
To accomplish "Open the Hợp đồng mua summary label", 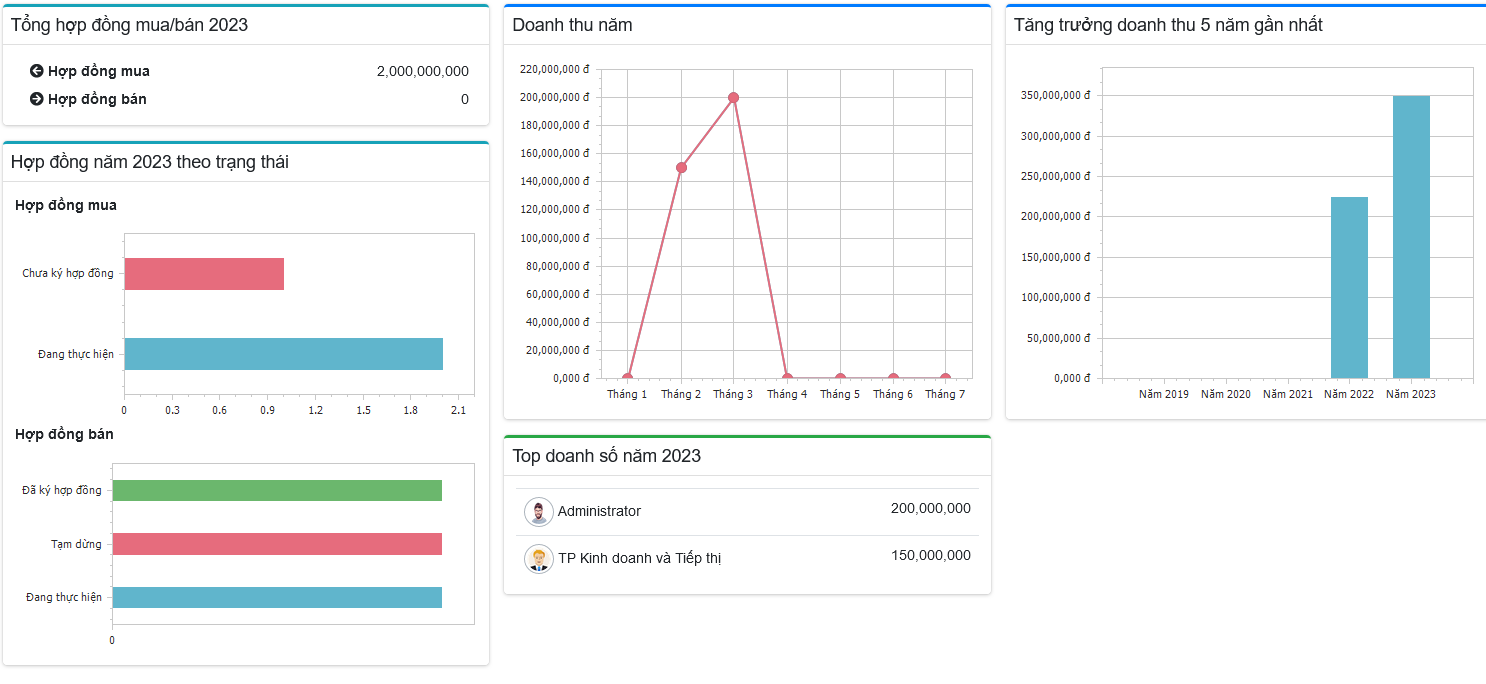I will (x=99, y=71).
